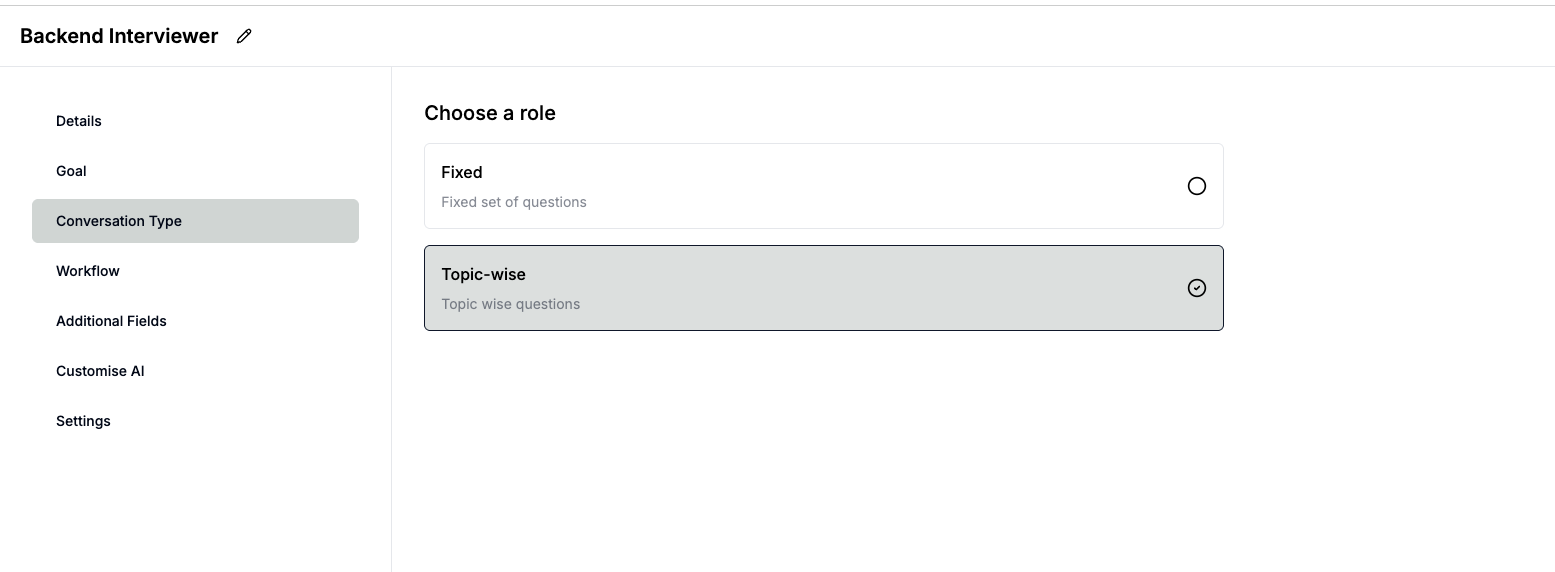The width and height of the screenshot is (1555, 572).
Task: Click the Backend Interviewer title text
Action: point(119,36)
